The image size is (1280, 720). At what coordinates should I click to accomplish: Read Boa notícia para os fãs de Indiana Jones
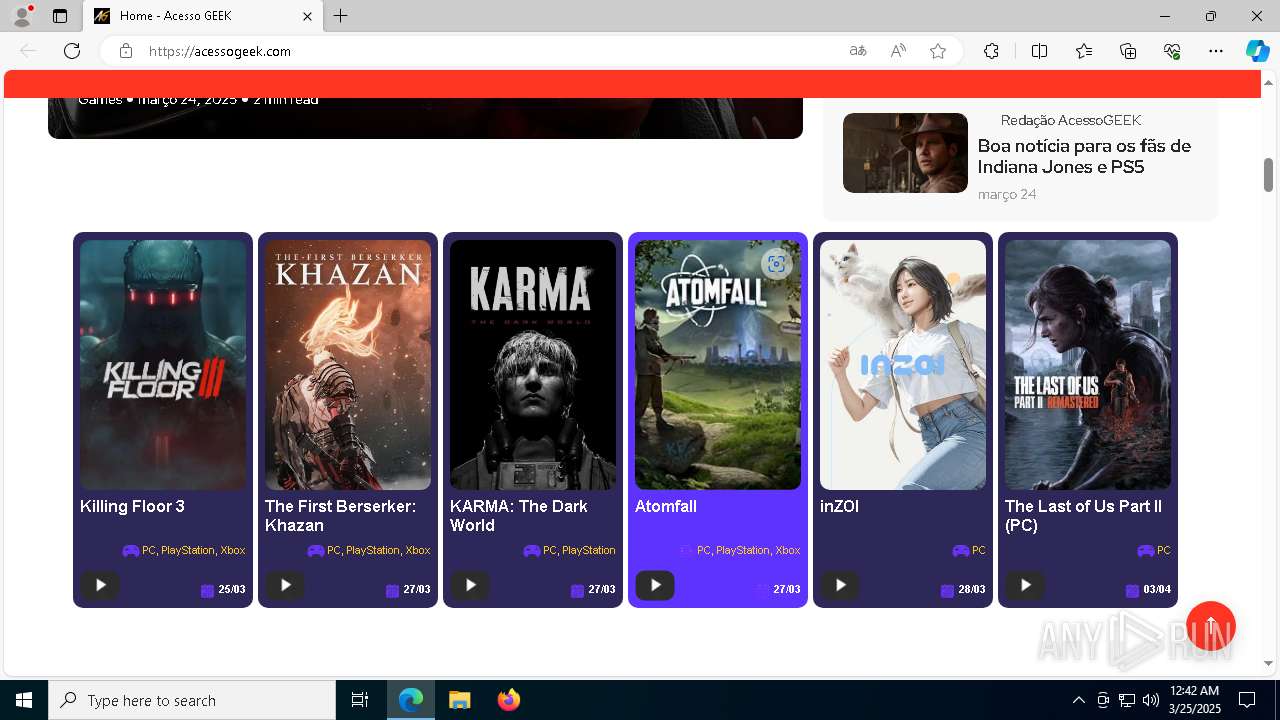(1084, 156)
